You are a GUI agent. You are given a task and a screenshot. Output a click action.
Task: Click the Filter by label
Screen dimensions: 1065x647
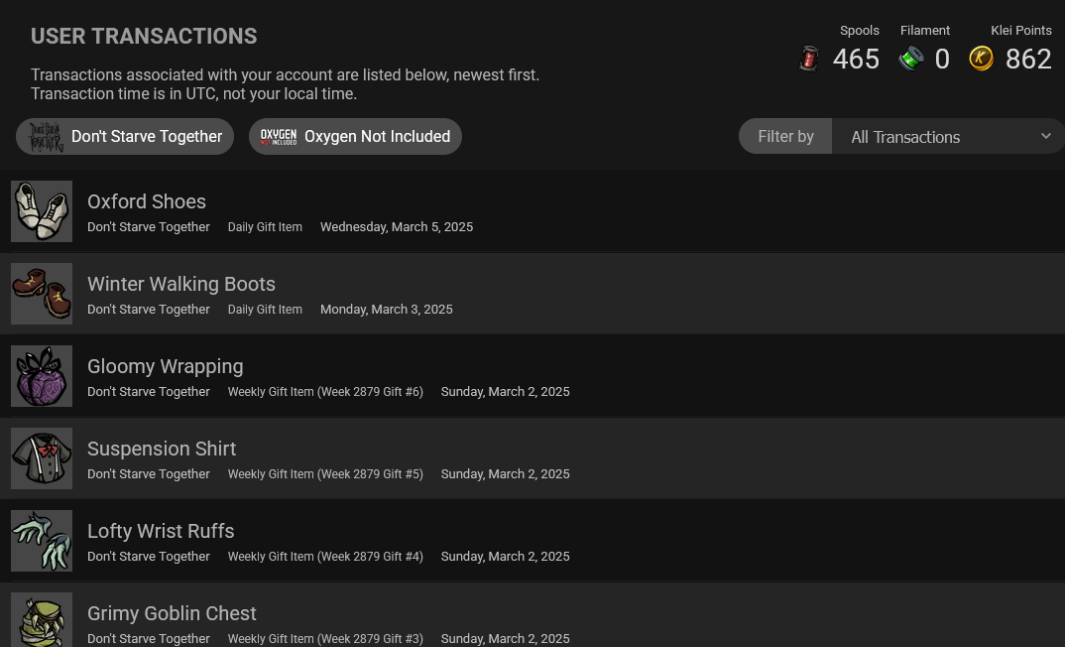(785, 136)
